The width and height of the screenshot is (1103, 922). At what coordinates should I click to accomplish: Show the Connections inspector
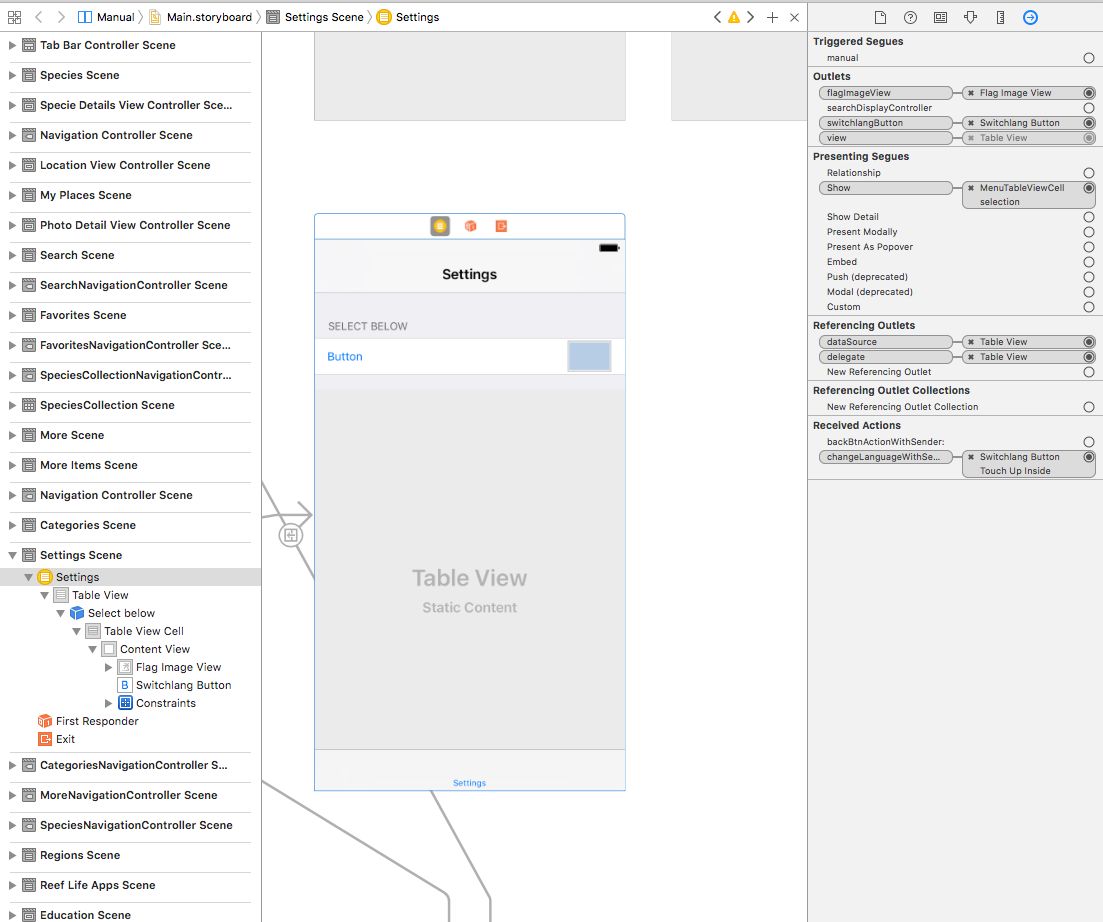1031,18
